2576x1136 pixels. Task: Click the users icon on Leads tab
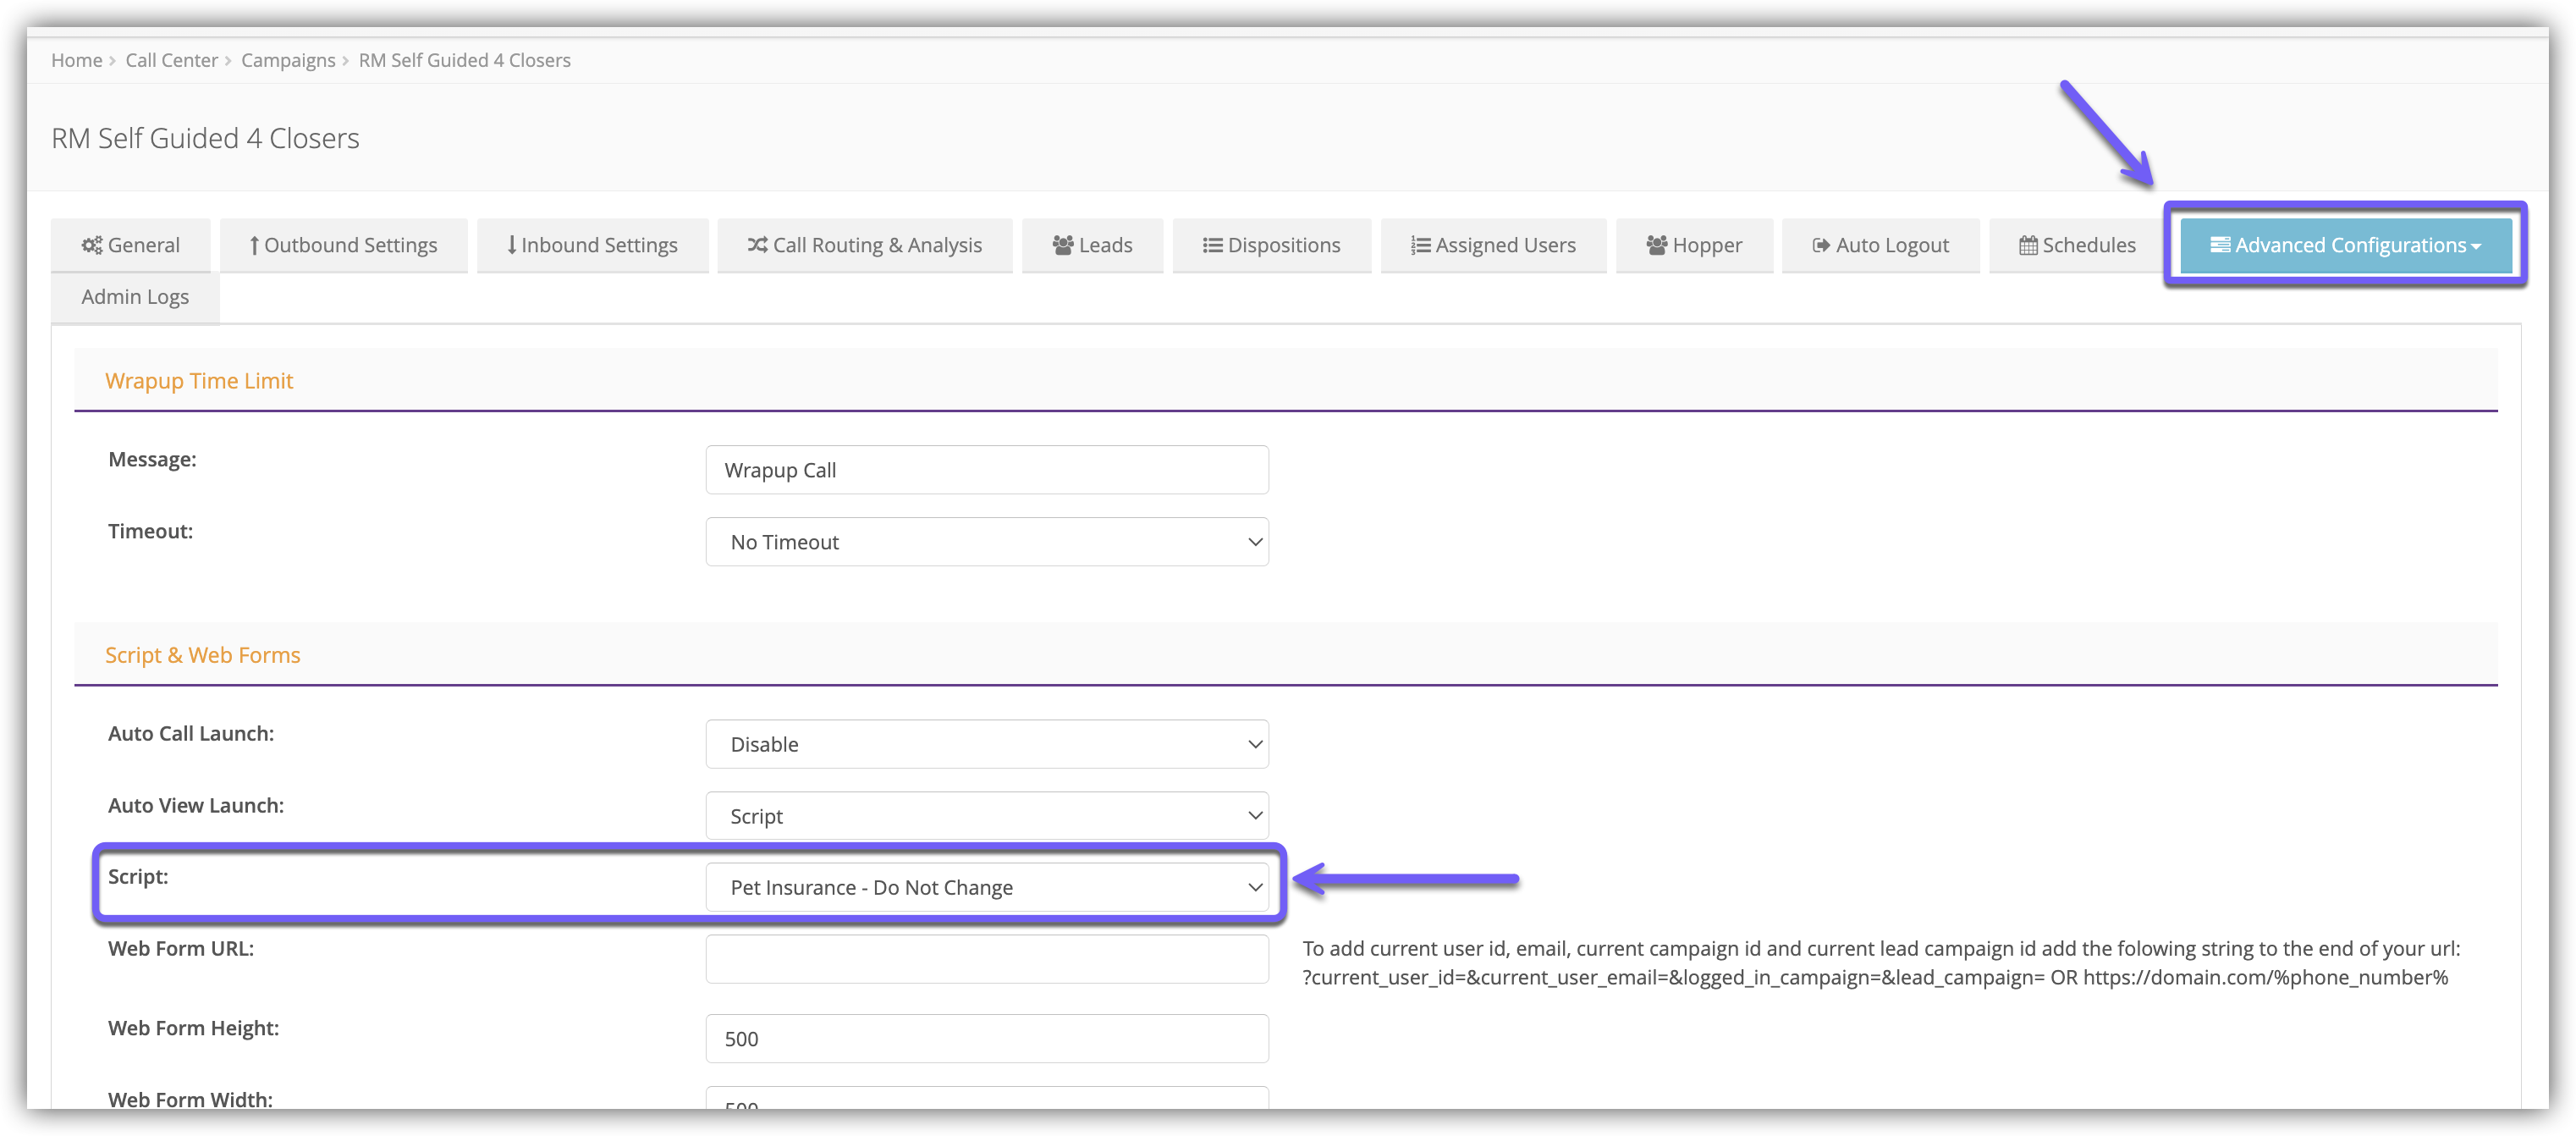(x=1063, y=245)
